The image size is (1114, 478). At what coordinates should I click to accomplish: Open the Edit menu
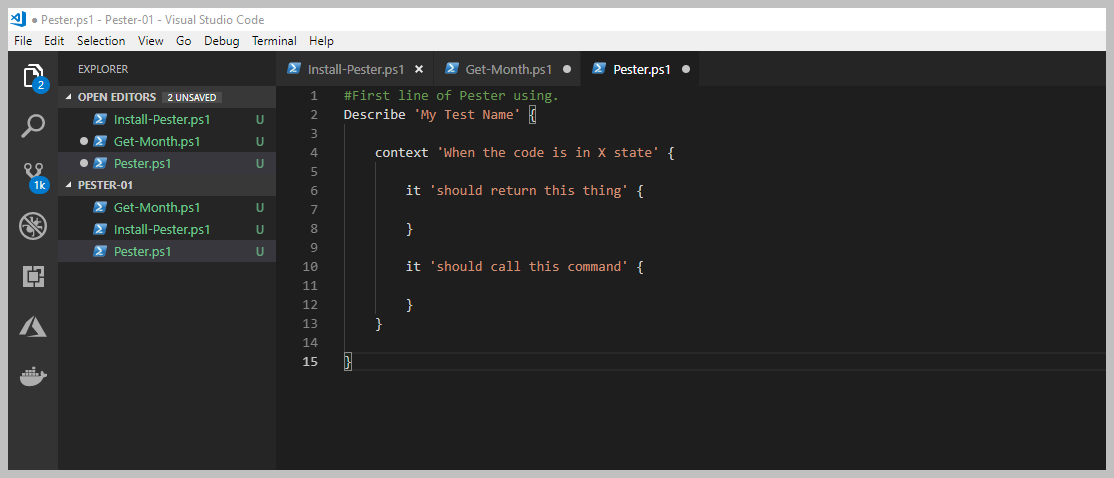tap(54, 40)
